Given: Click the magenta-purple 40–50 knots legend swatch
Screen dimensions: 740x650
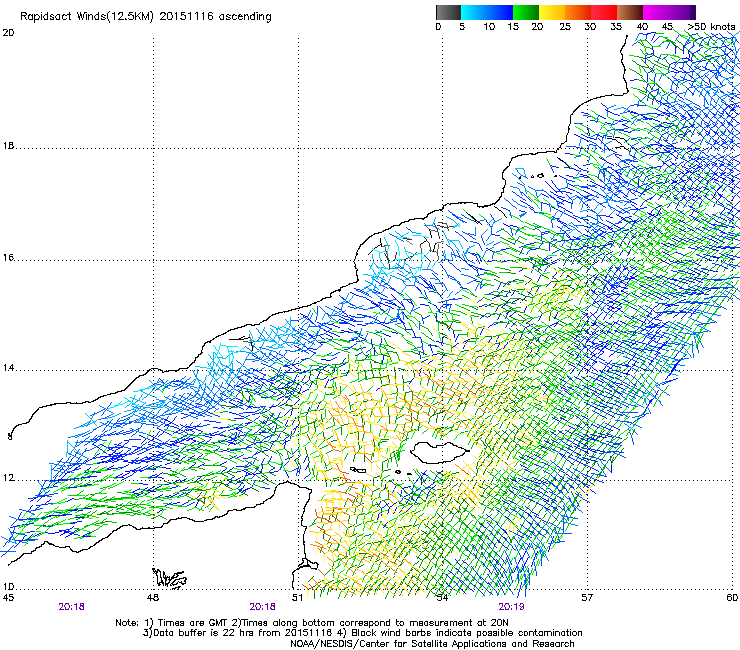Looking at the screenshot, I should coord(669,12).
